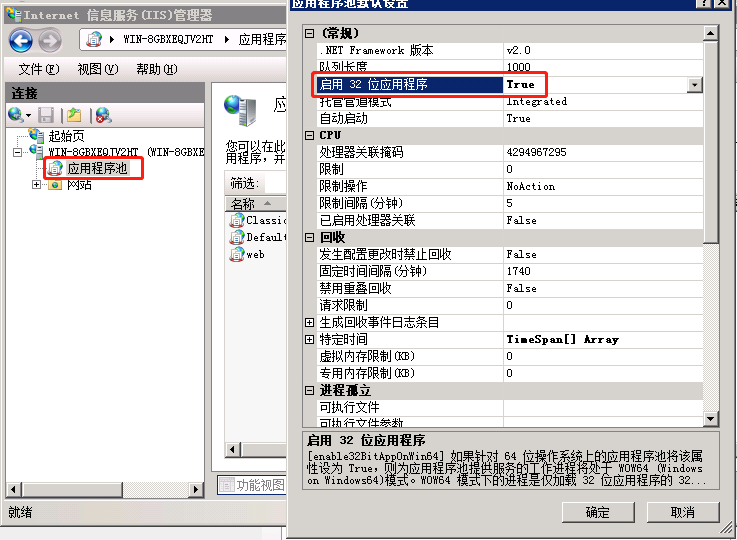Click the connect globe icon in Connections toolbar
737x540 pixels.
click(x=16, y=115)
